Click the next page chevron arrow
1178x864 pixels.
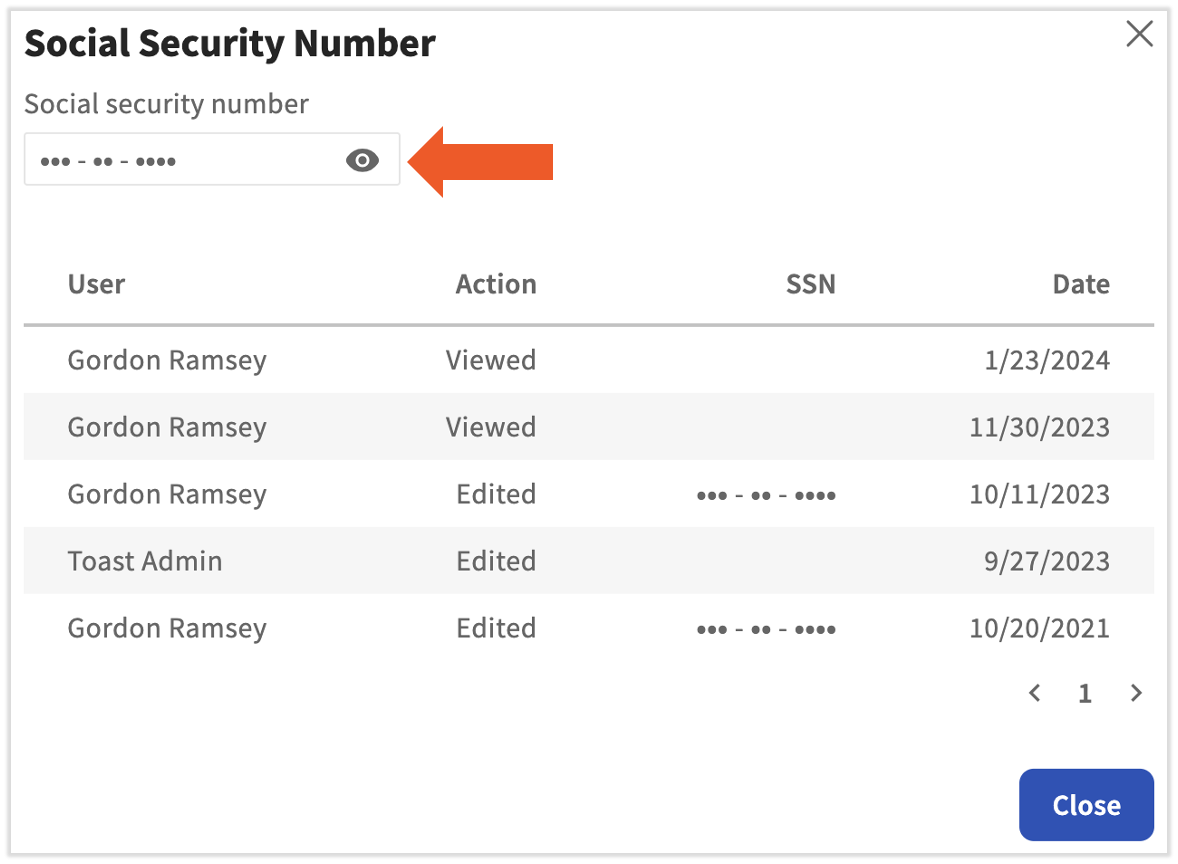pyautogui.click(x=1136, y=693)
